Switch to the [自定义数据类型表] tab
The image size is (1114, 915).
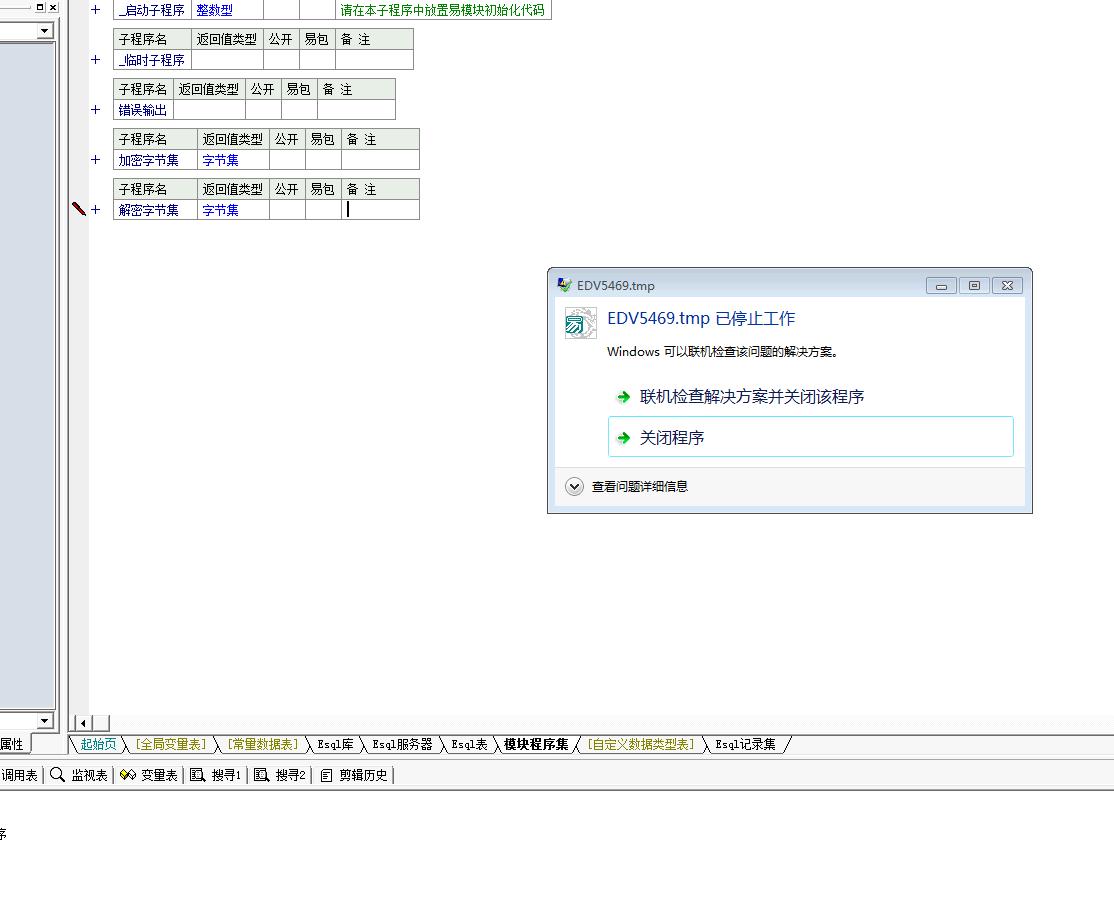point(641,744)
